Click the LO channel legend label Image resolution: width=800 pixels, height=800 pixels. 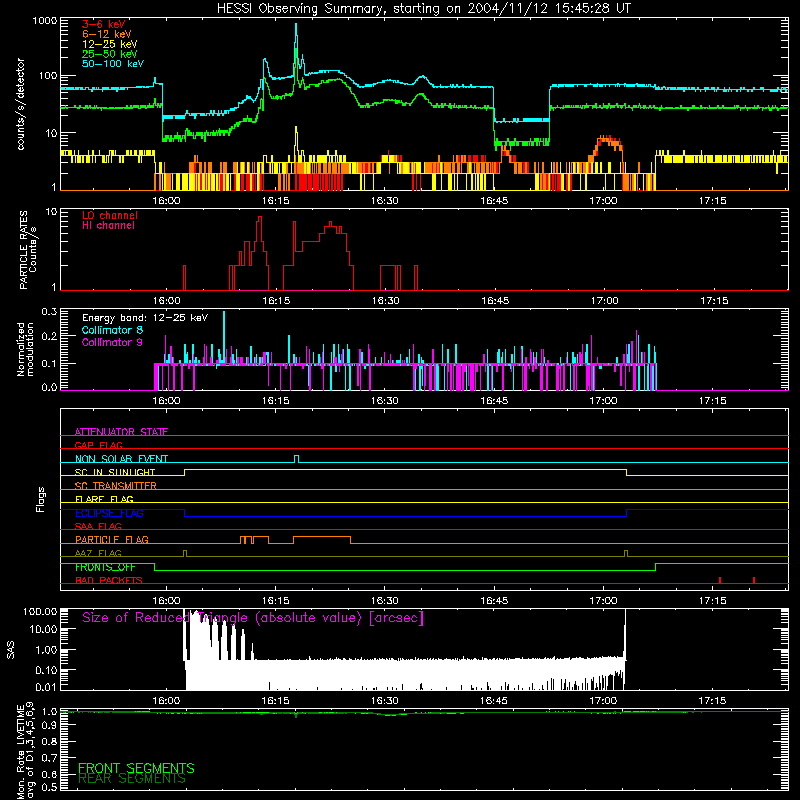[x=110, y=215]
